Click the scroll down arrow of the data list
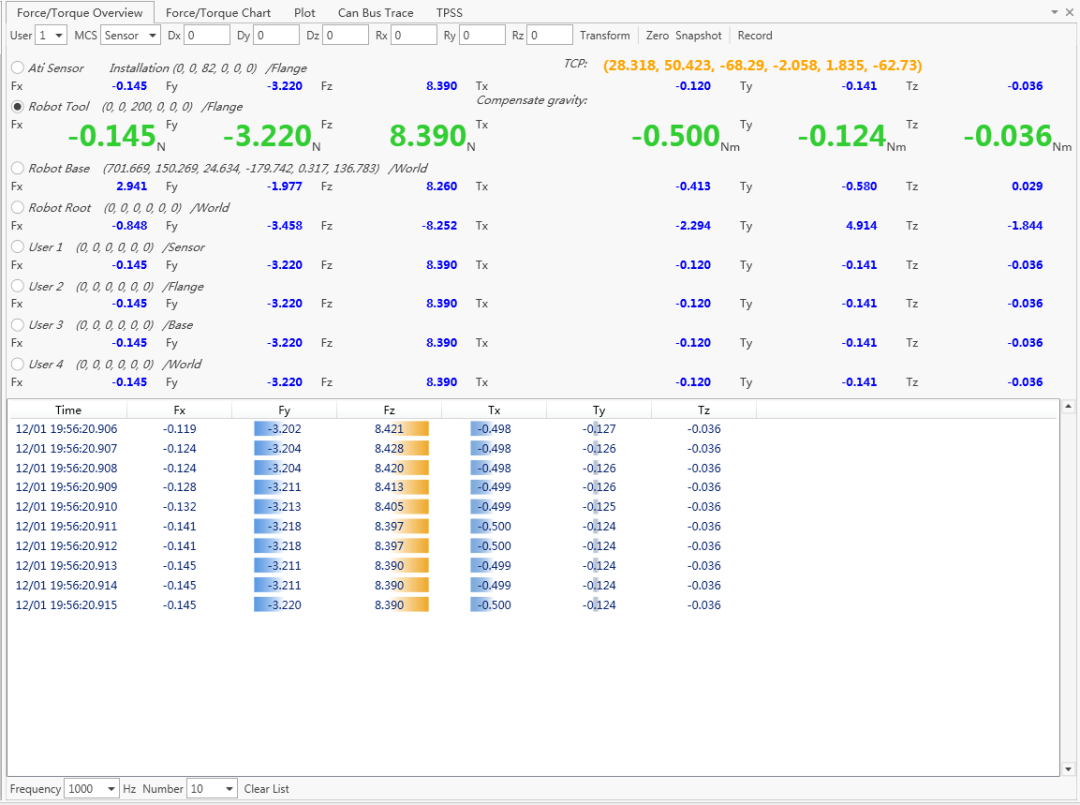 point(1067,768)
